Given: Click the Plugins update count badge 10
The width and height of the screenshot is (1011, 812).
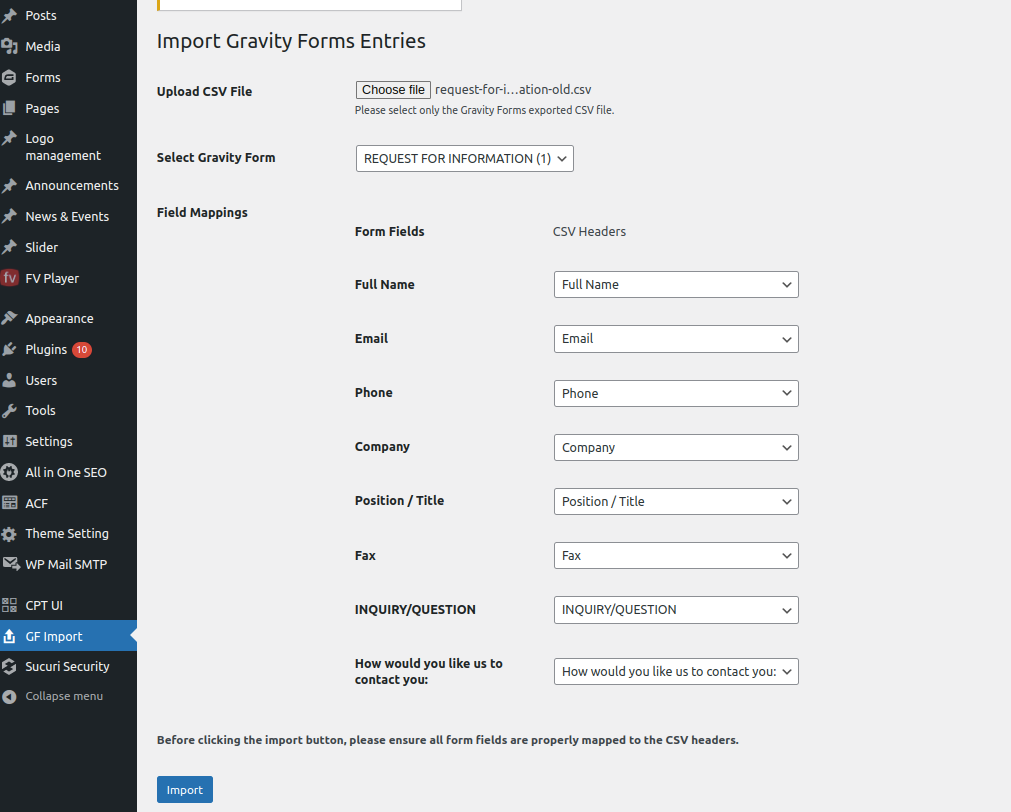Looking at the screenshot, I should point(82,350).
